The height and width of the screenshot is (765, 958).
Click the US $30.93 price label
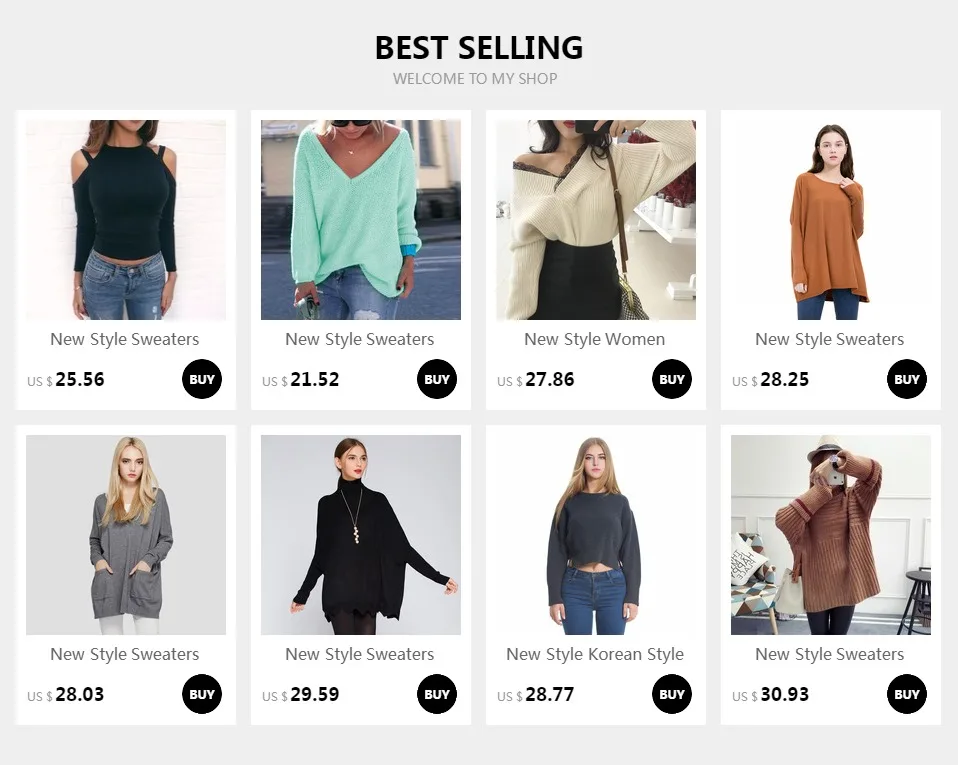point(770,695)
